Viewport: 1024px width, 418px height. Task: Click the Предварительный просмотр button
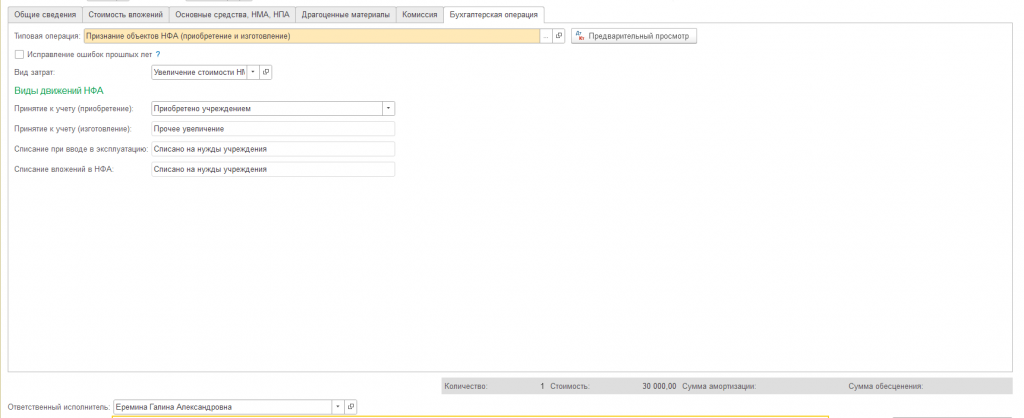click(633, 37)
